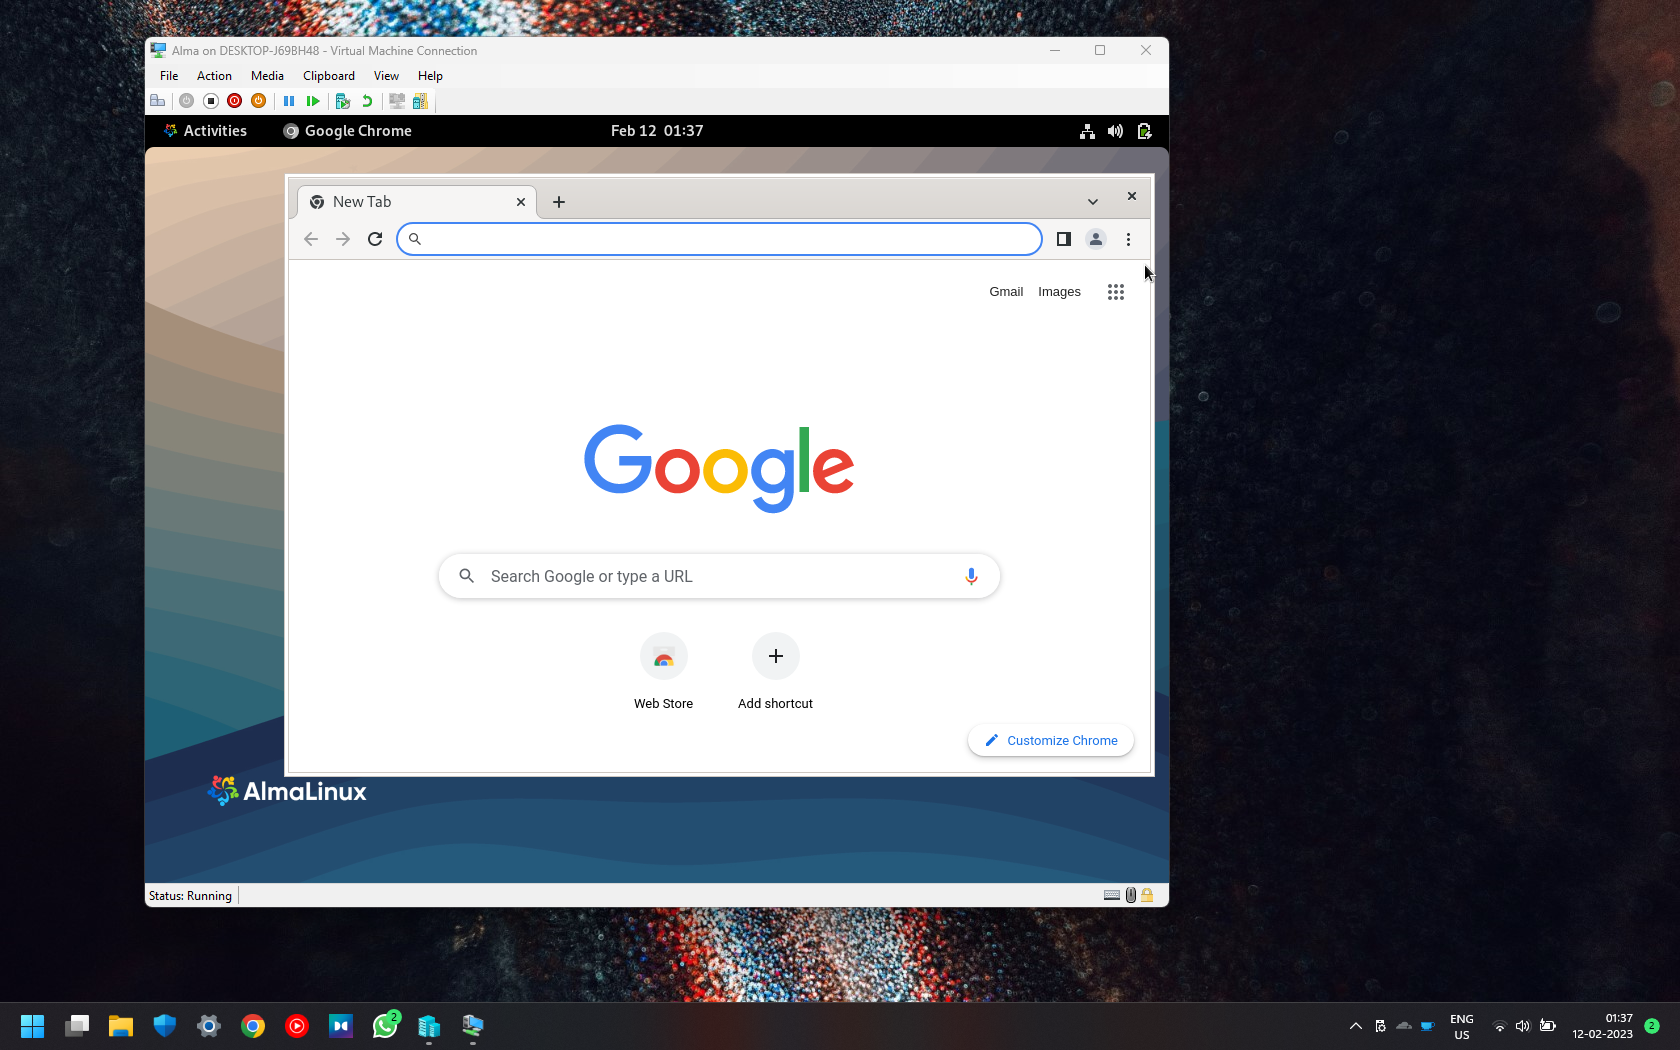Click the Checkpoint icon in VM toolbar
Screen dimensions: 1680x1050
343,101
